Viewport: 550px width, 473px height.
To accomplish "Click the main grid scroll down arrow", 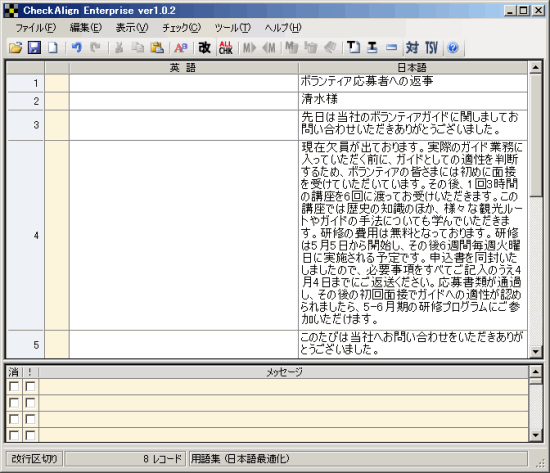I will tap(535, 352).
